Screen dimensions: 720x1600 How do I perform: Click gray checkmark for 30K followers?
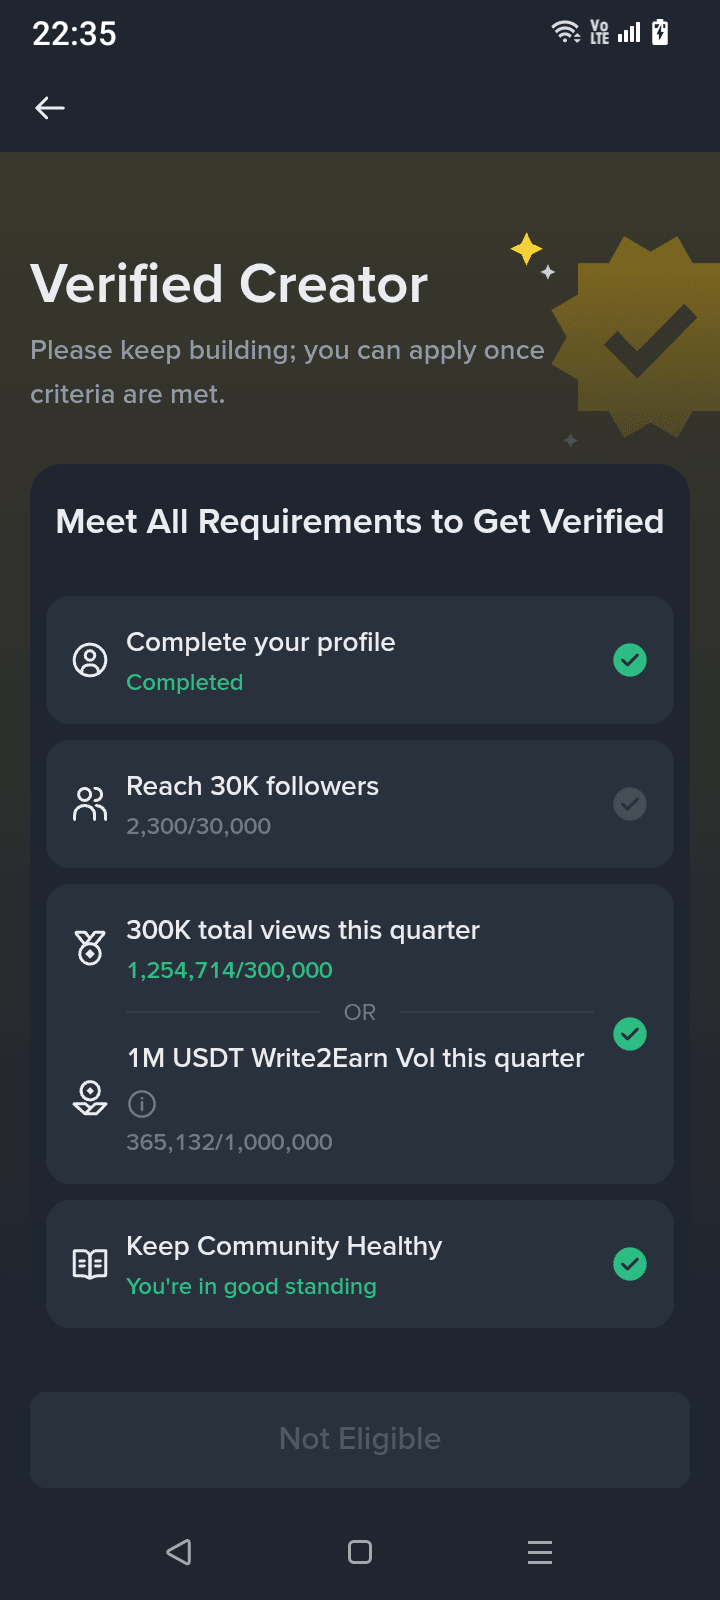pos(630,804)
